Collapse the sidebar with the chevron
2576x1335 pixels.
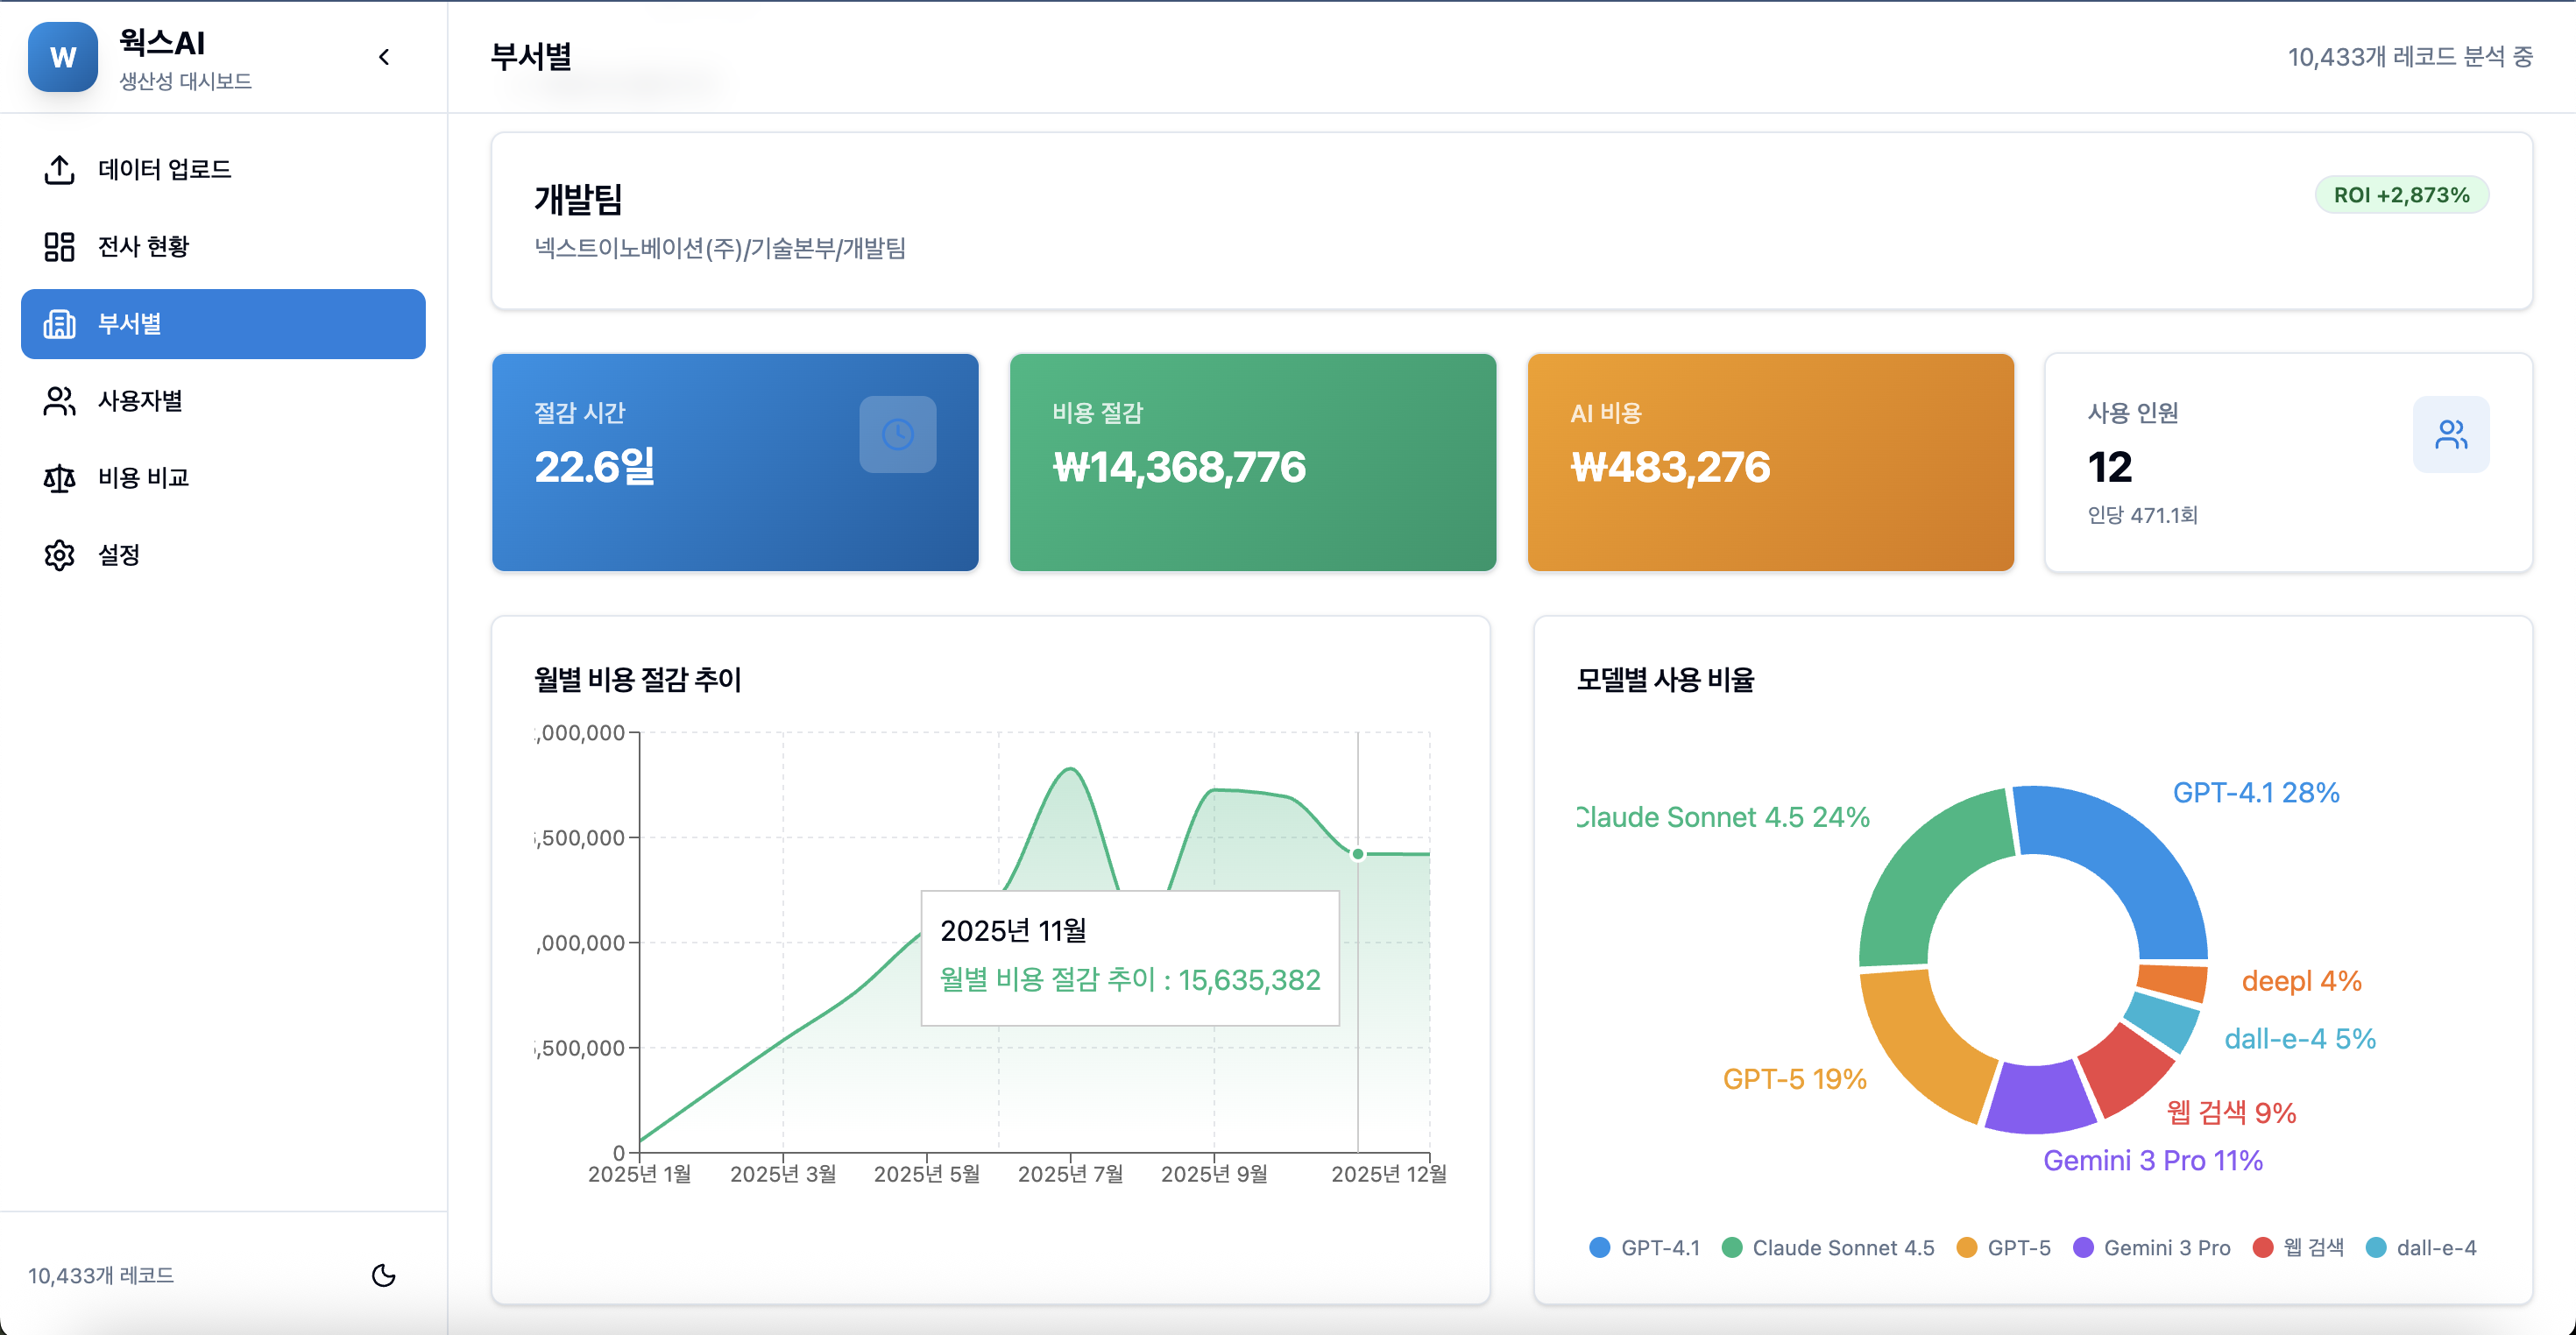[x=384, y=57]
